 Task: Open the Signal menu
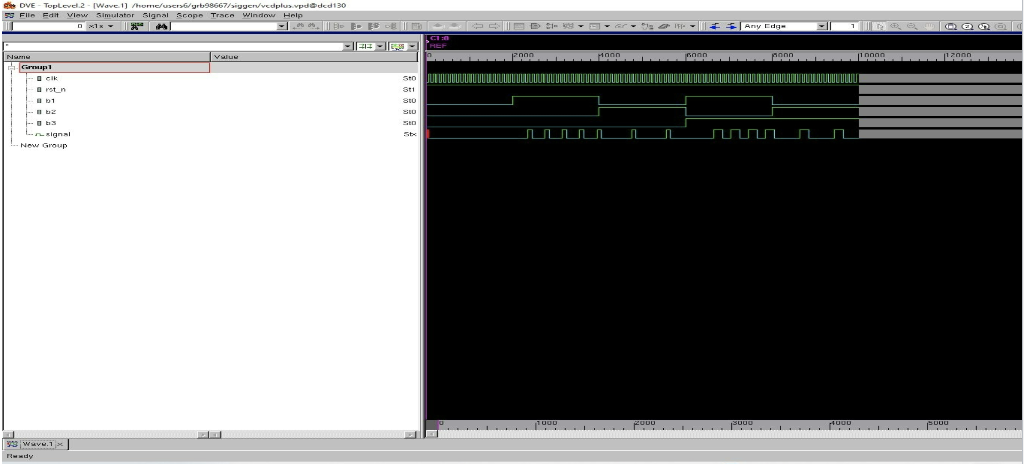tap(155, 15)
